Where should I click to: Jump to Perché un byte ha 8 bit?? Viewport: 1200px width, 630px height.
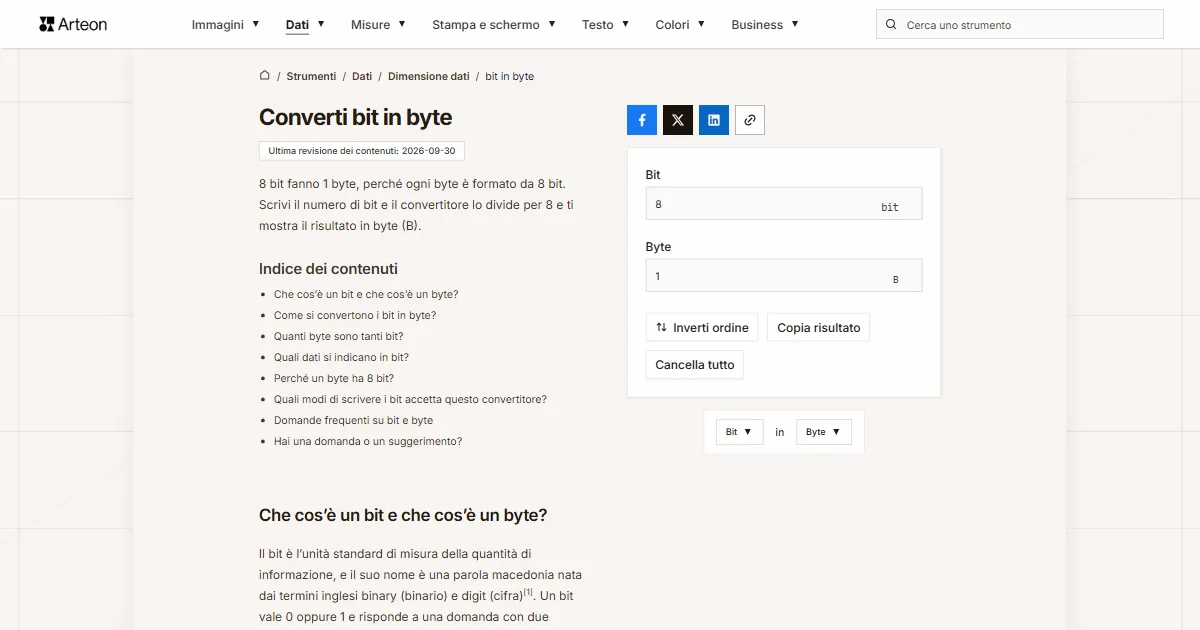[x=334, y=378]
